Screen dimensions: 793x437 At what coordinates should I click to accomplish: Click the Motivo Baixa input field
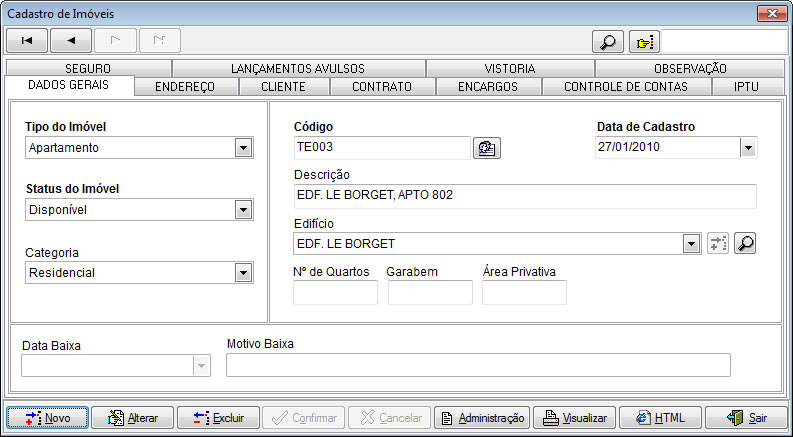[478, 365]
